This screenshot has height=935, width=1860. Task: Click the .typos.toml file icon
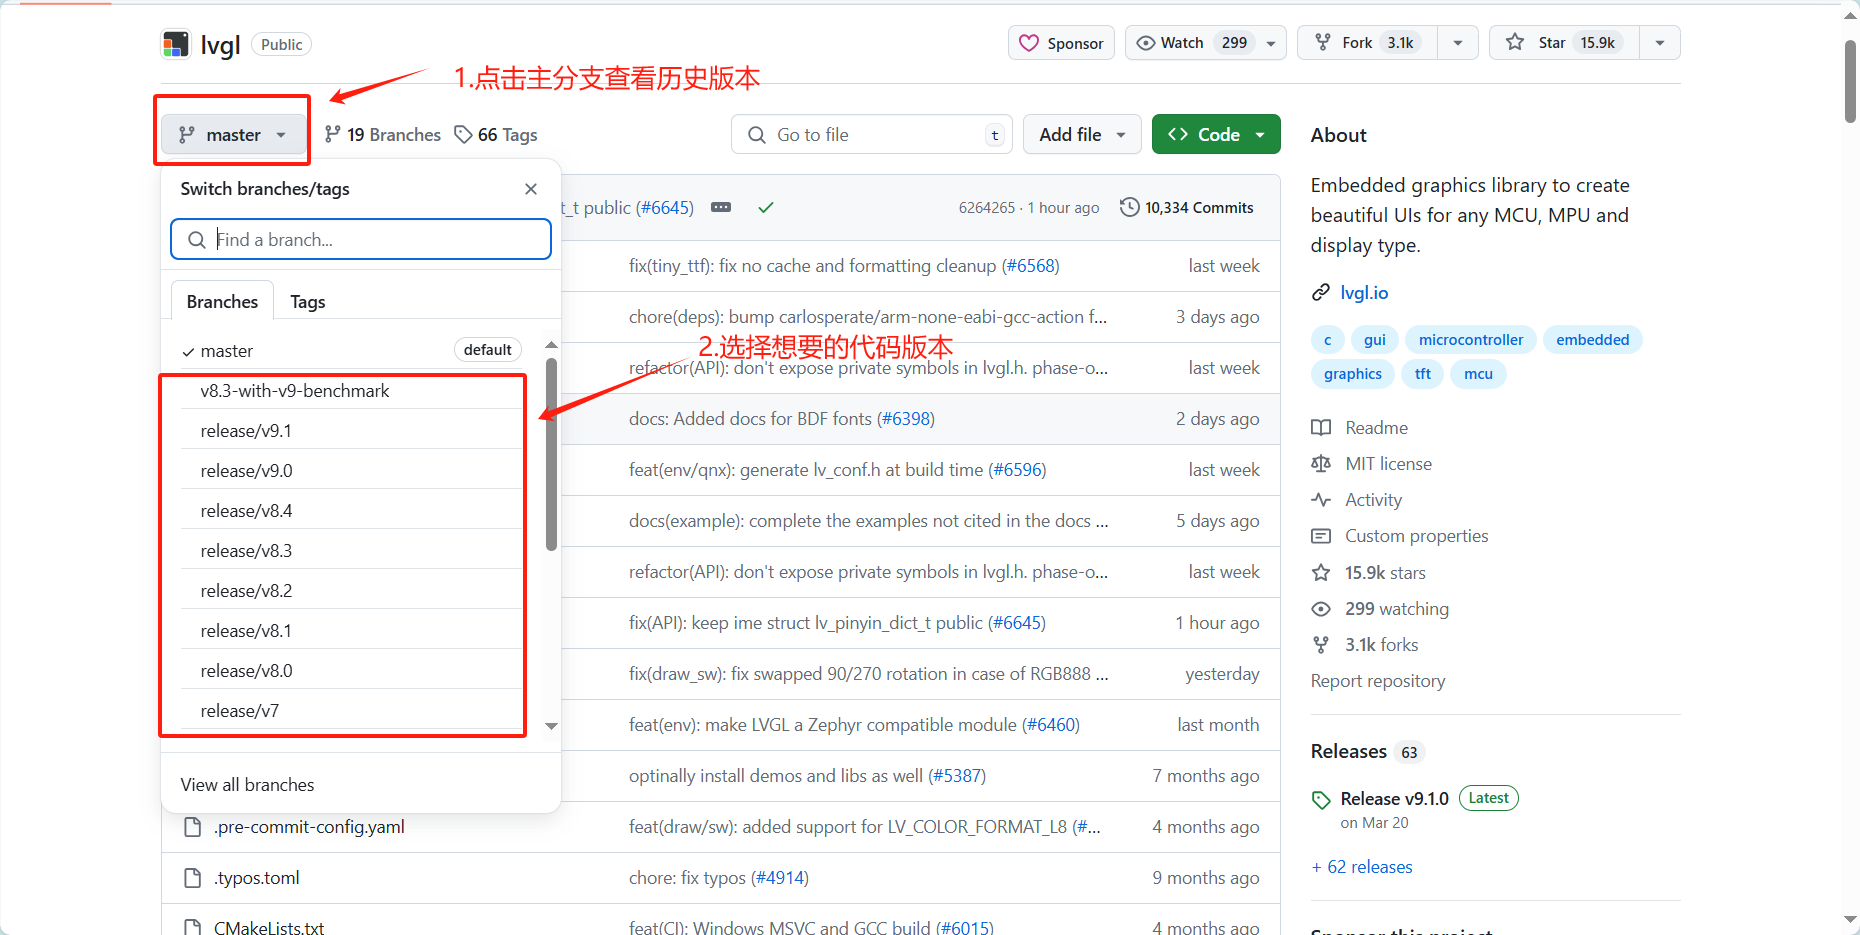tap(193, 878)
